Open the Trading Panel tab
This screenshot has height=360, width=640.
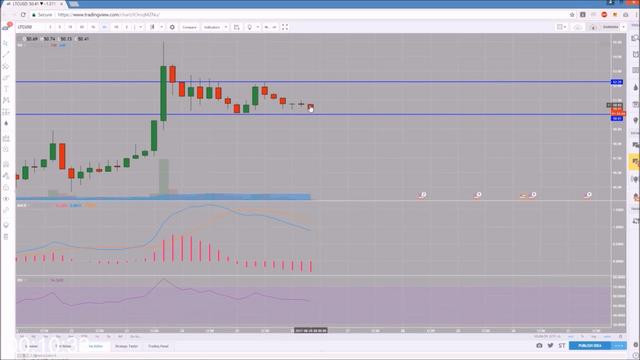pos(158,346)
